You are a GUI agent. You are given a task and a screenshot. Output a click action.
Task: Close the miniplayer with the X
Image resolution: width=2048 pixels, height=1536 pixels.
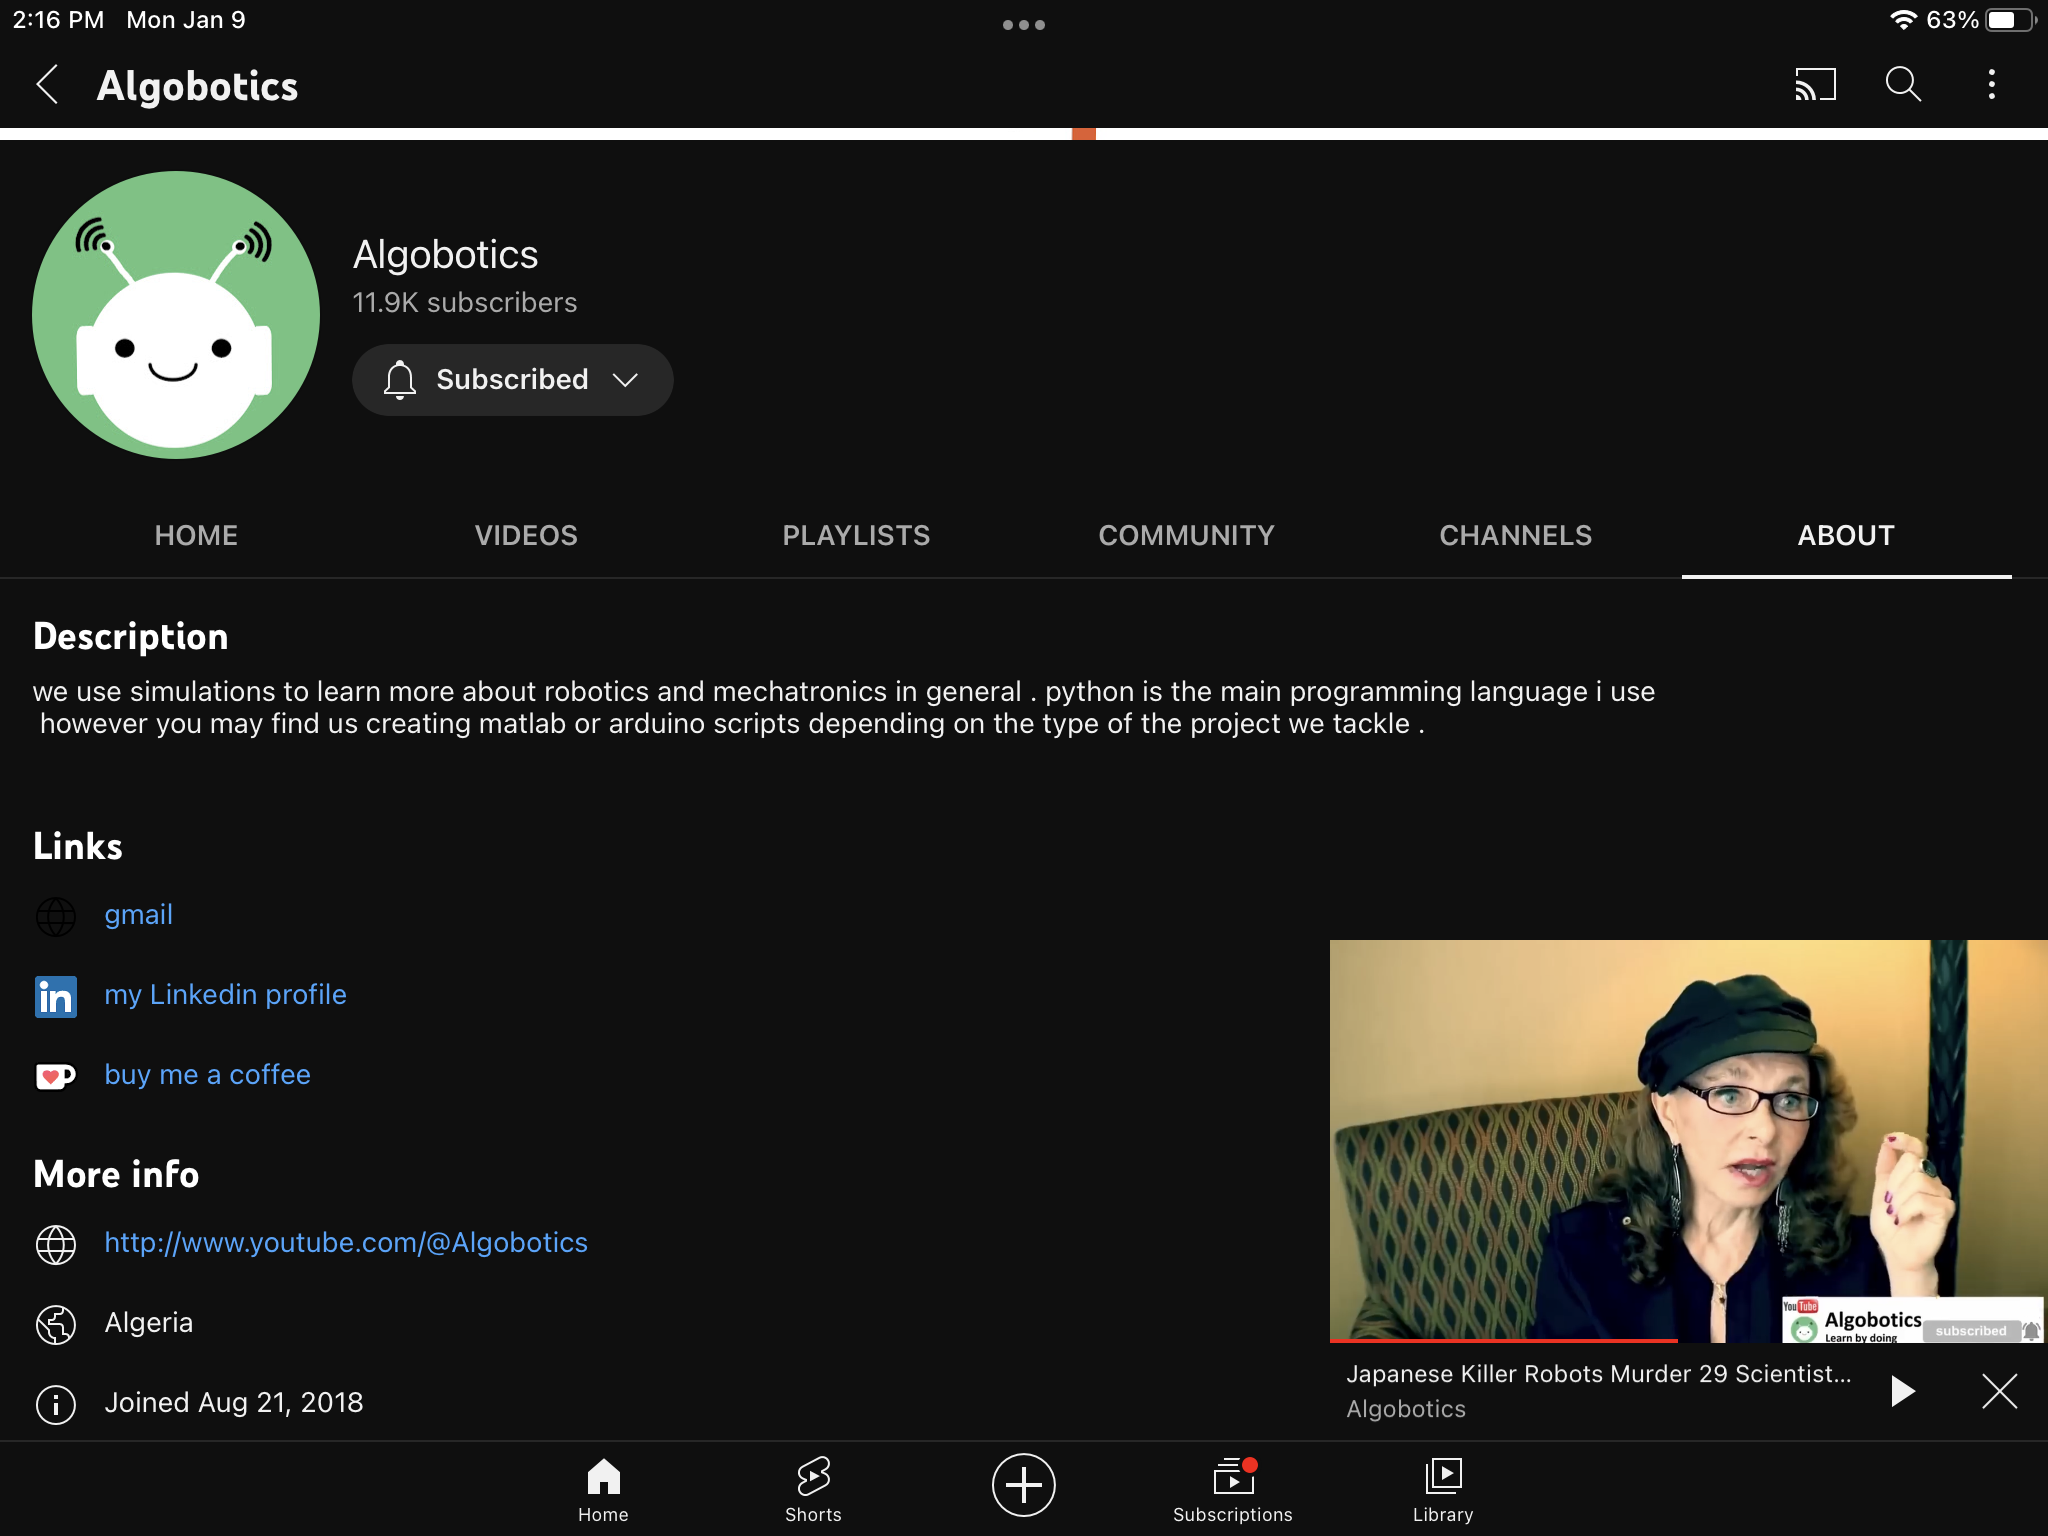[1999, 1391]
